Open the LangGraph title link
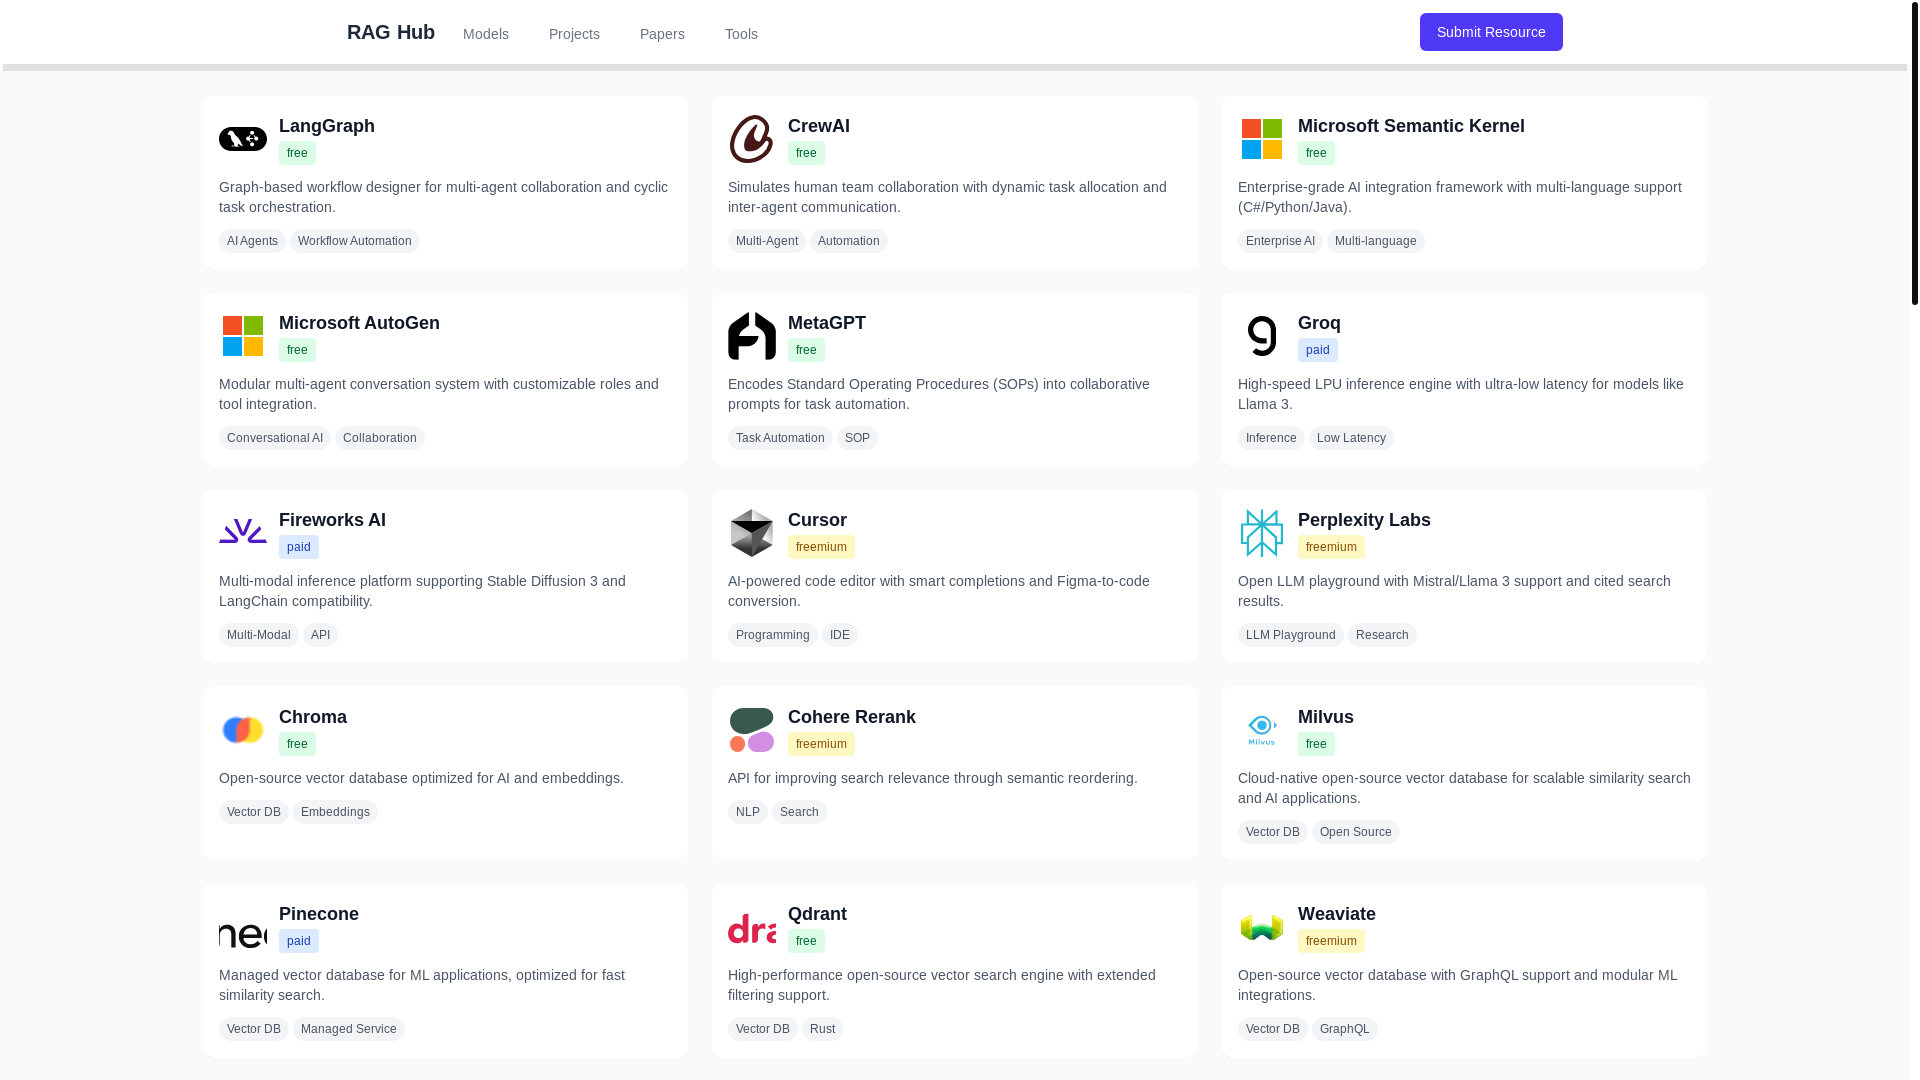The height and width of the screenshot is (1080, 1920). (327, 126)
